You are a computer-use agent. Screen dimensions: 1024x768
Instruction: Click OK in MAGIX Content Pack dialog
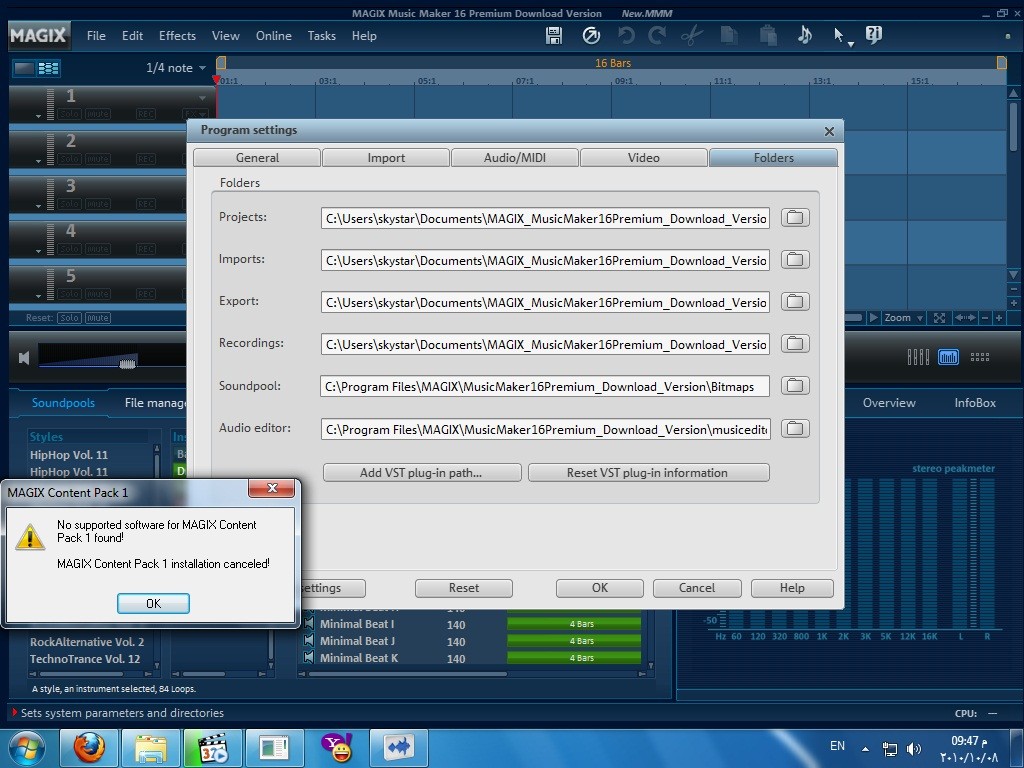[153, 603]
